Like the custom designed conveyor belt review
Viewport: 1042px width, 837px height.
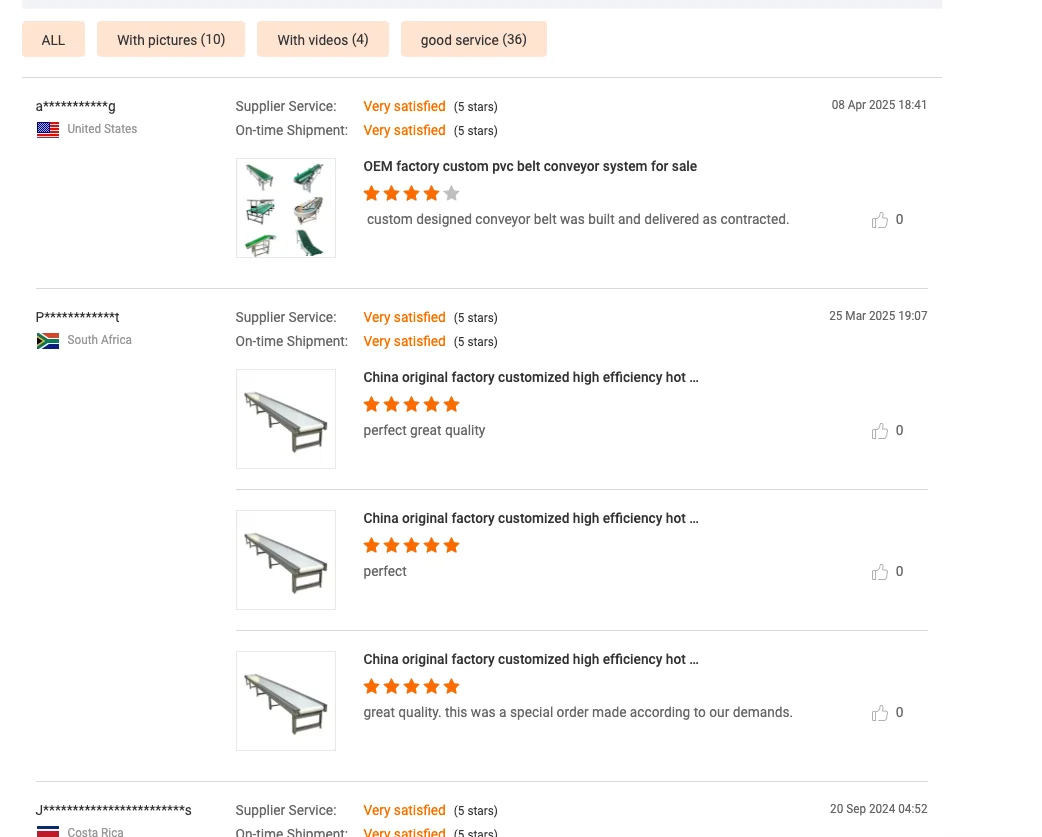880,220
